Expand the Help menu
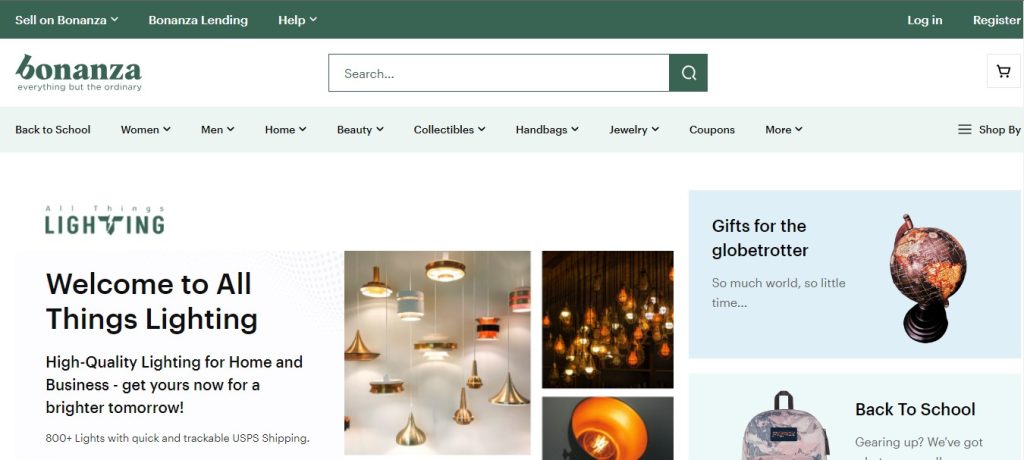Image resolution: width=1024 pixels, height=460 pixels. 297,20
